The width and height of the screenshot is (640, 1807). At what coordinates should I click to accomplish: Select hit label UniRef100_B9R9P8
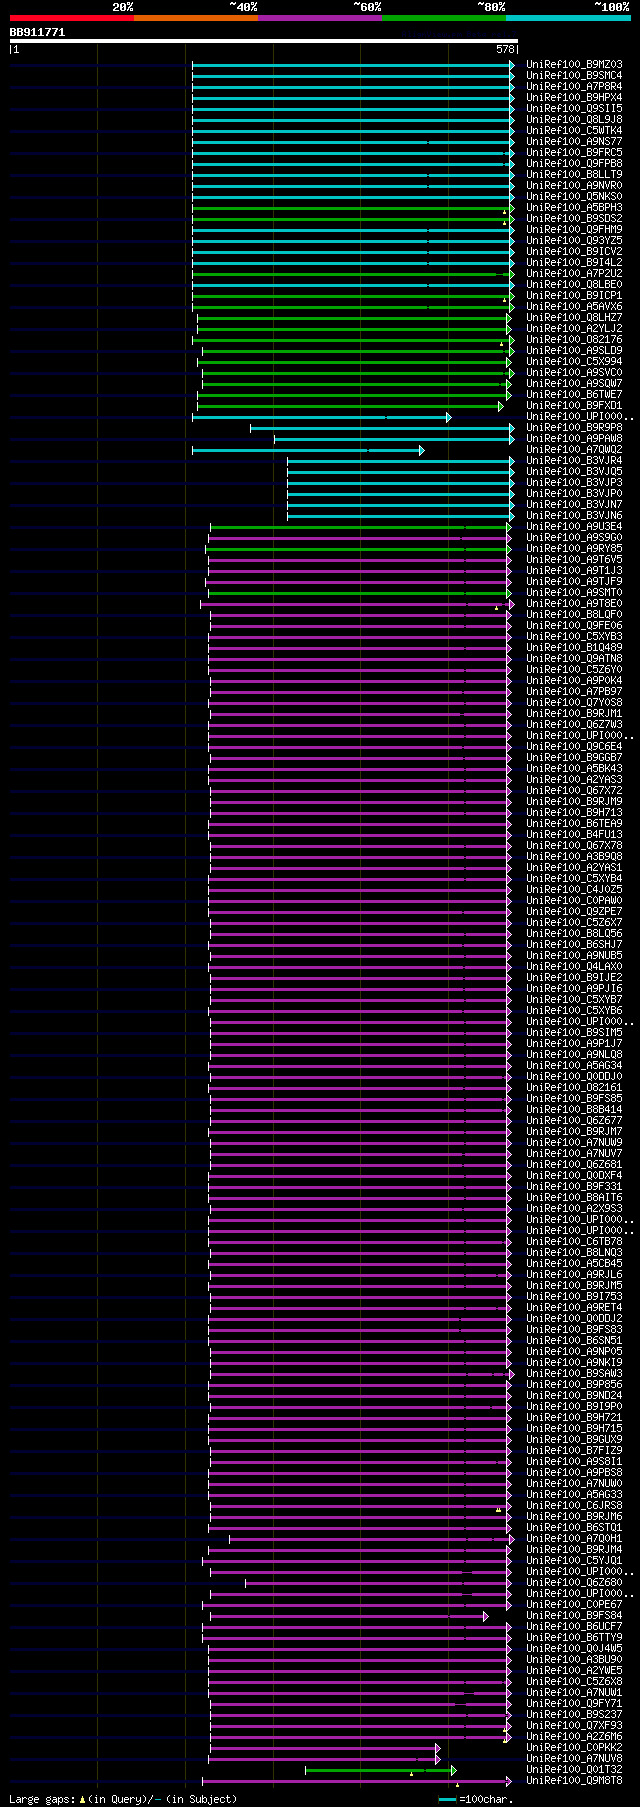point(574,428)
